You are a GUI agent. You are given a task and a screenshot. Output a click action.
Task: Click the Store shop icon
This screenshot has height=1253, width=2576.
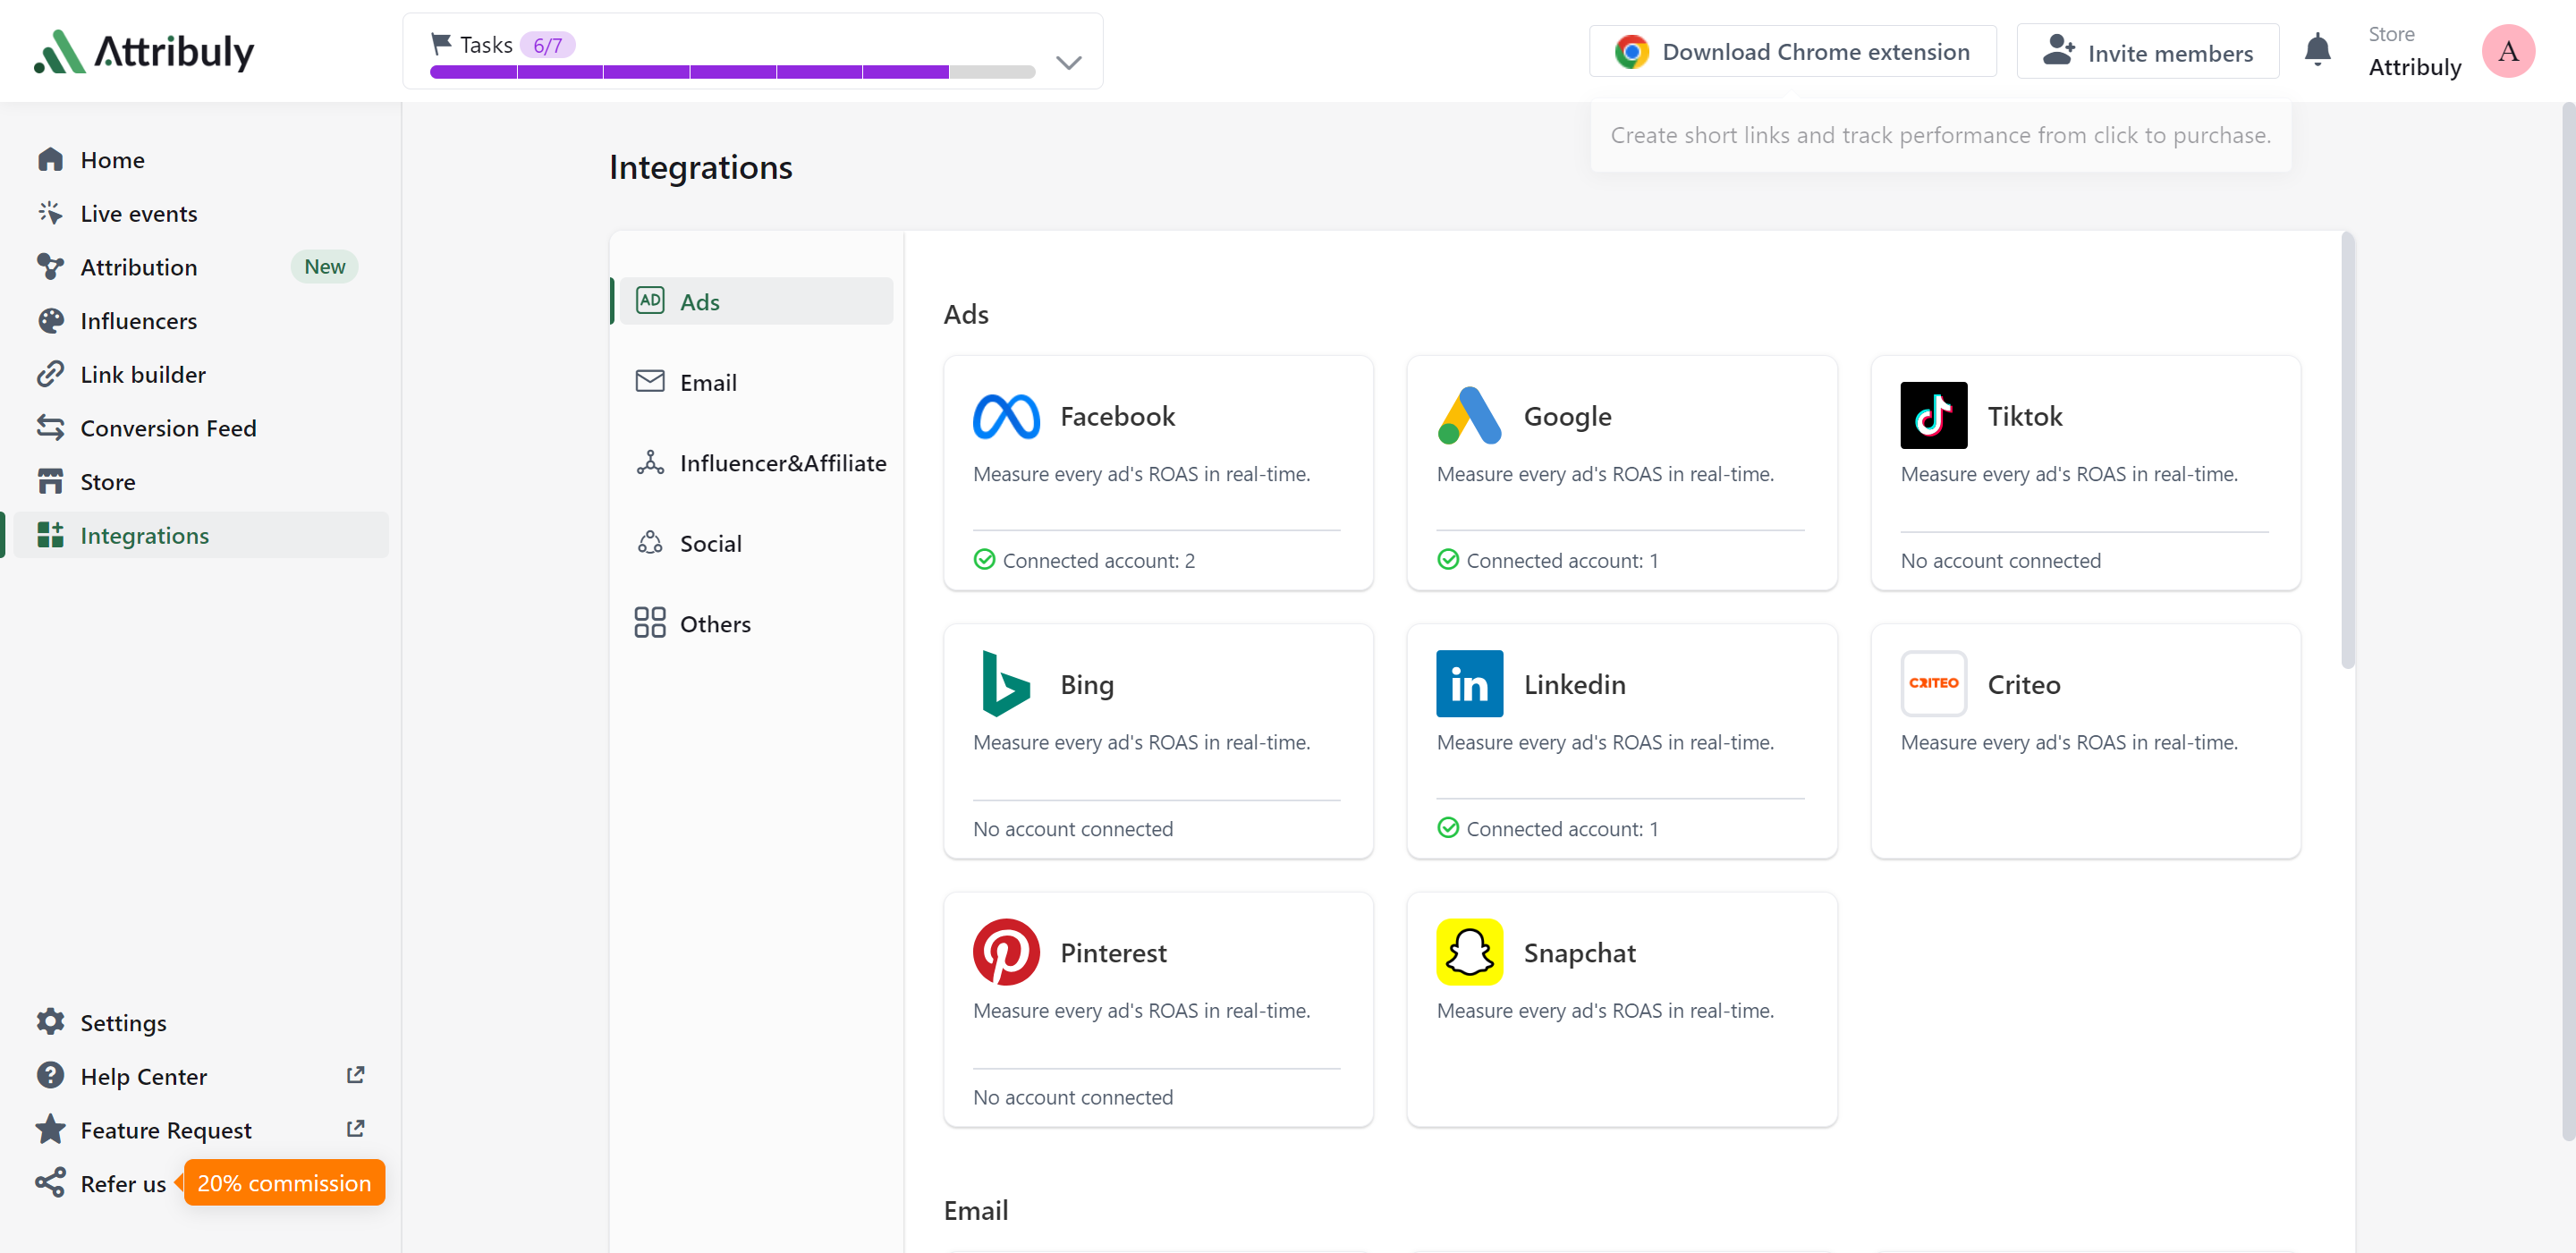click(50, 481)
